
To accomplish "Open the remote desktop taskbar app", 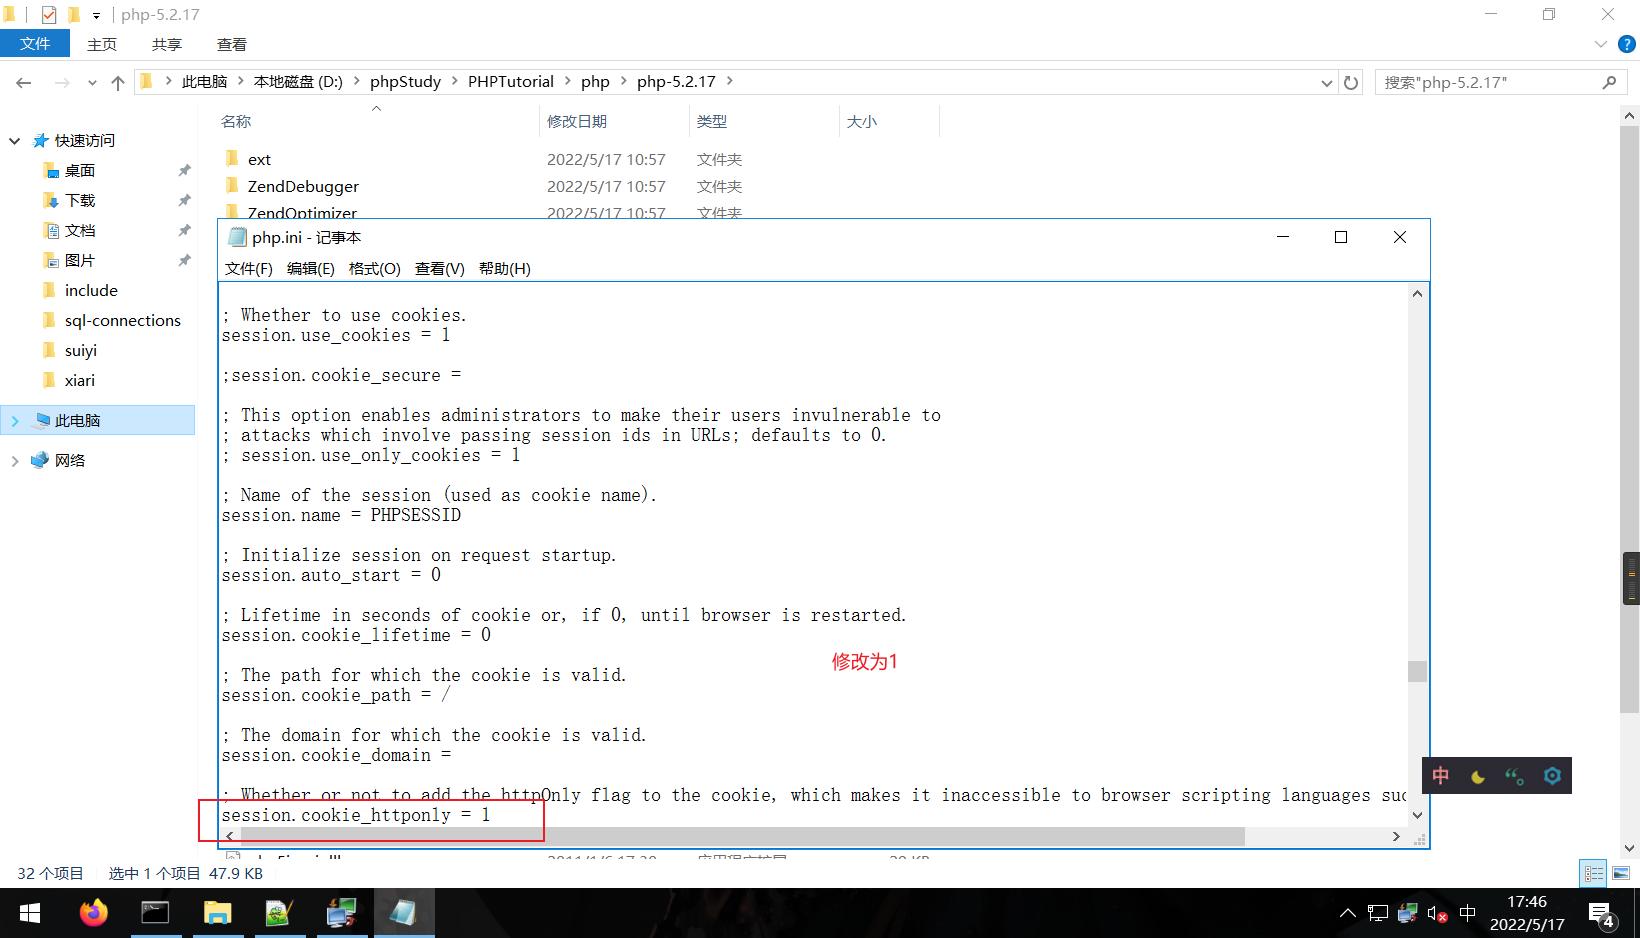I will tap(341, 913).
